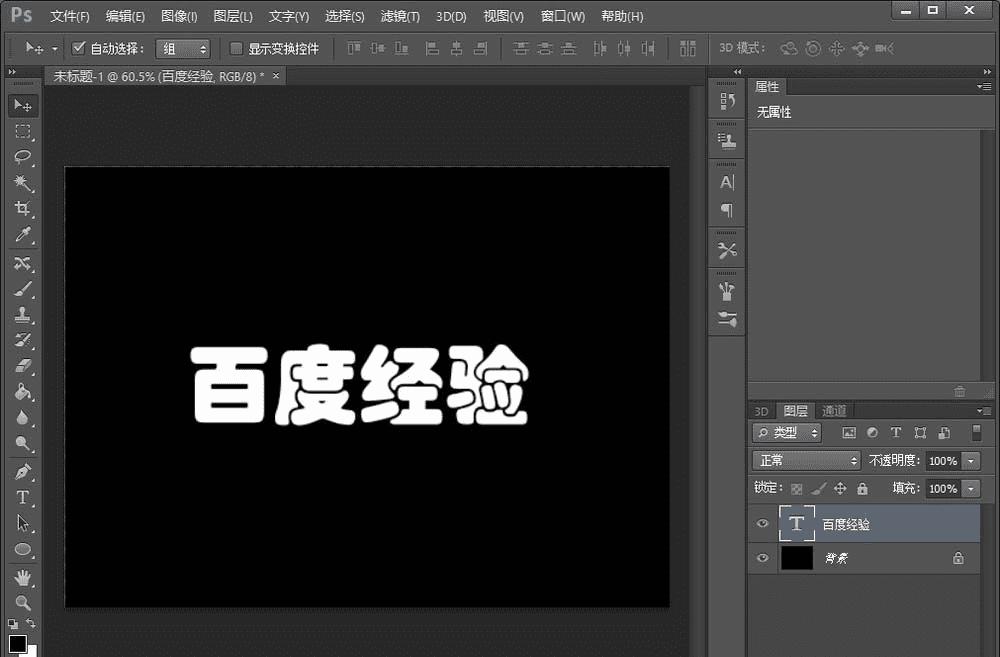Select the Path Selection tool
1000x657 pixels.
click(x=23, y=524)
